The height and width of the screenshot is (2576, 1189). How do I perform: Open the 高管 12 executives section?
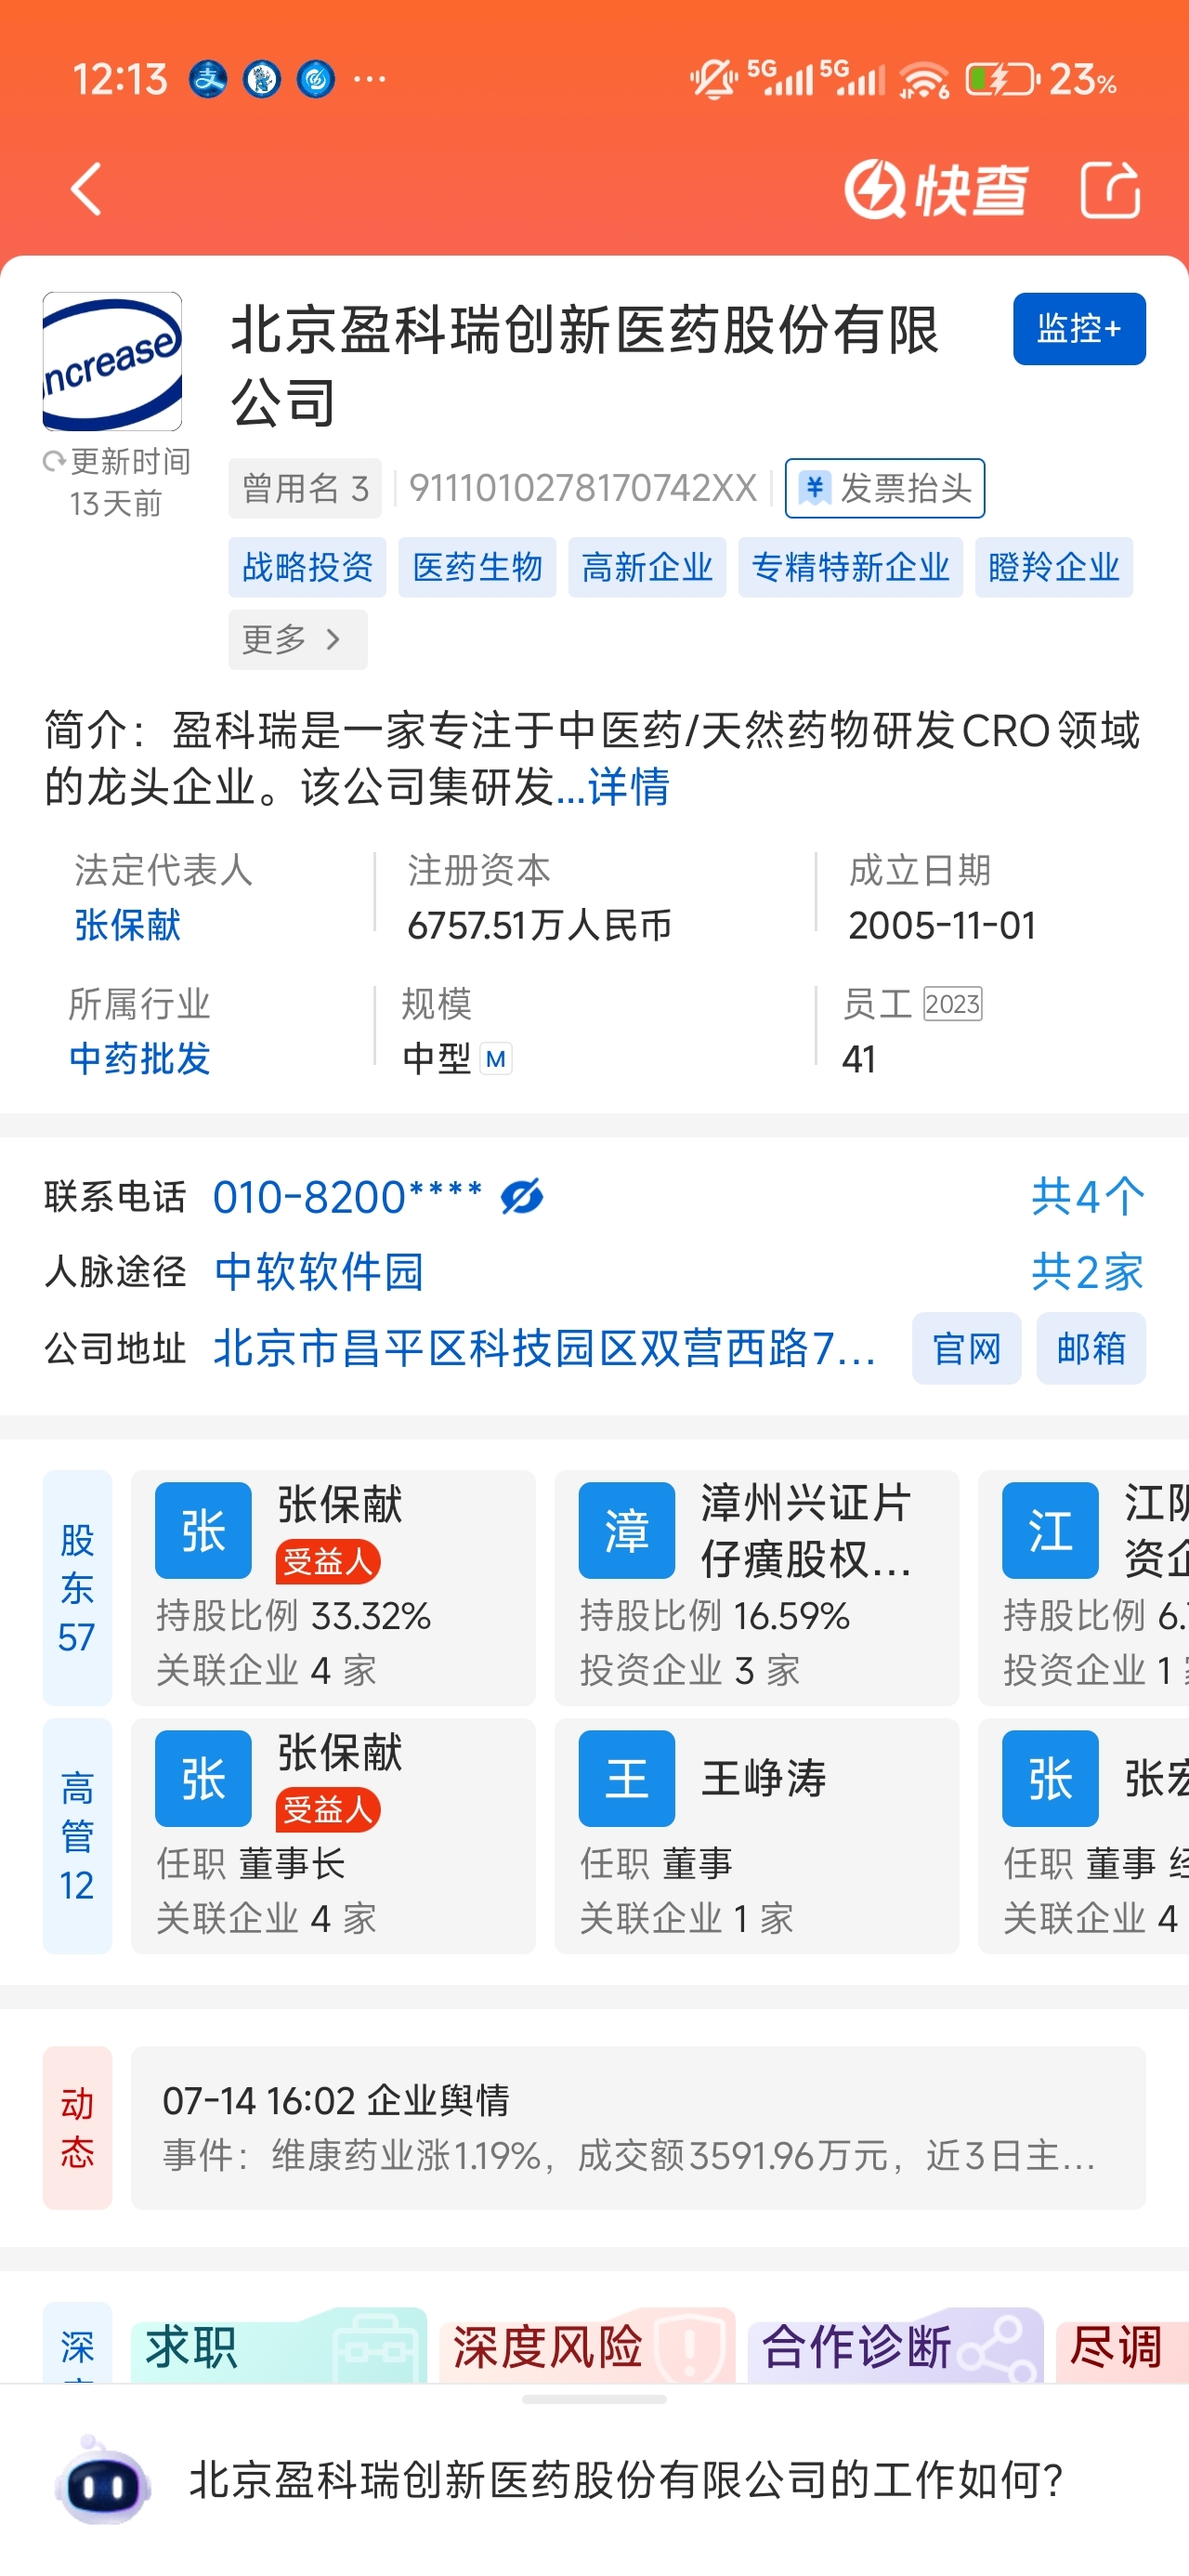77,1835
